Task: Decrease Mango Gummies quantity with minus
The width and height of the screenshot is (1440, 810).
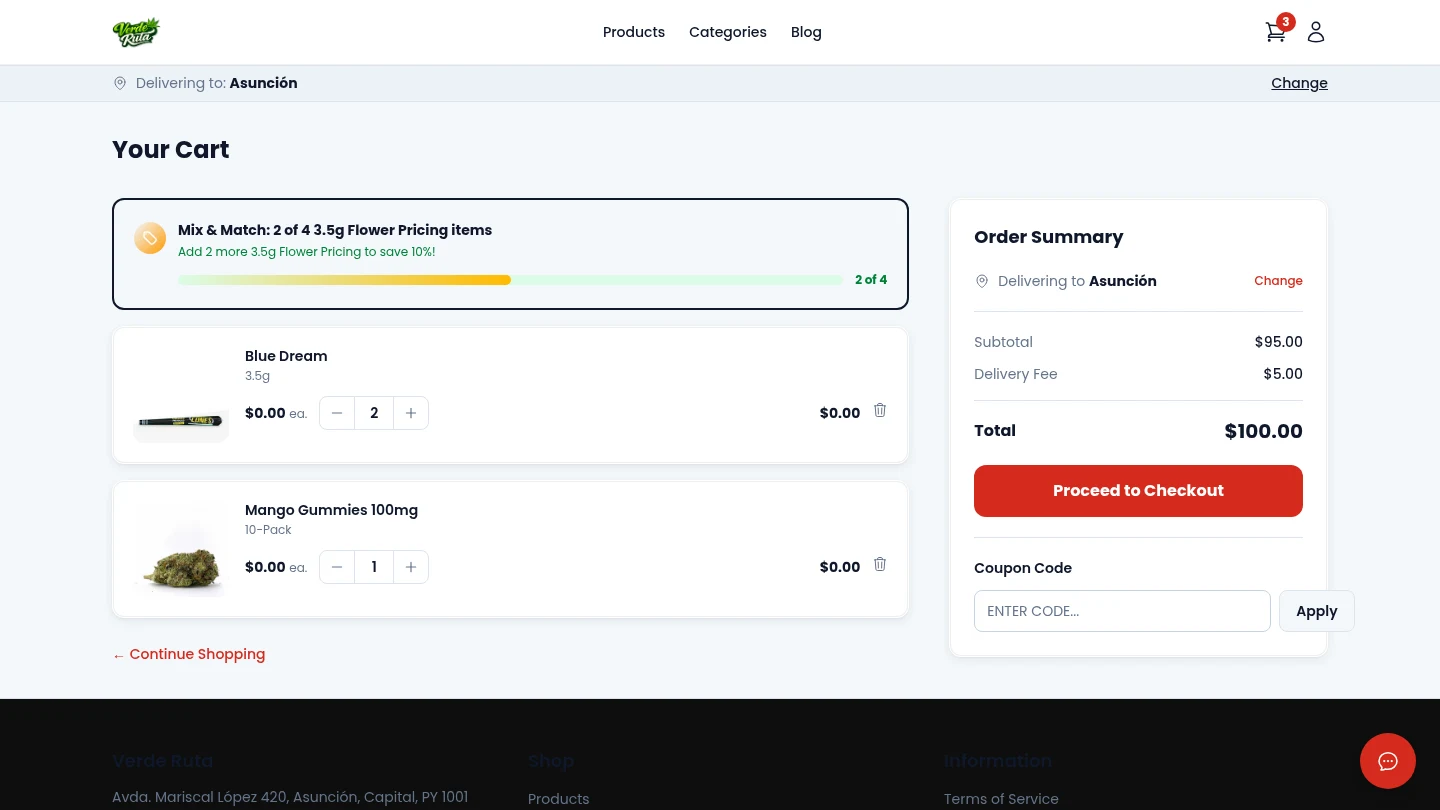Action: (337, 567)
